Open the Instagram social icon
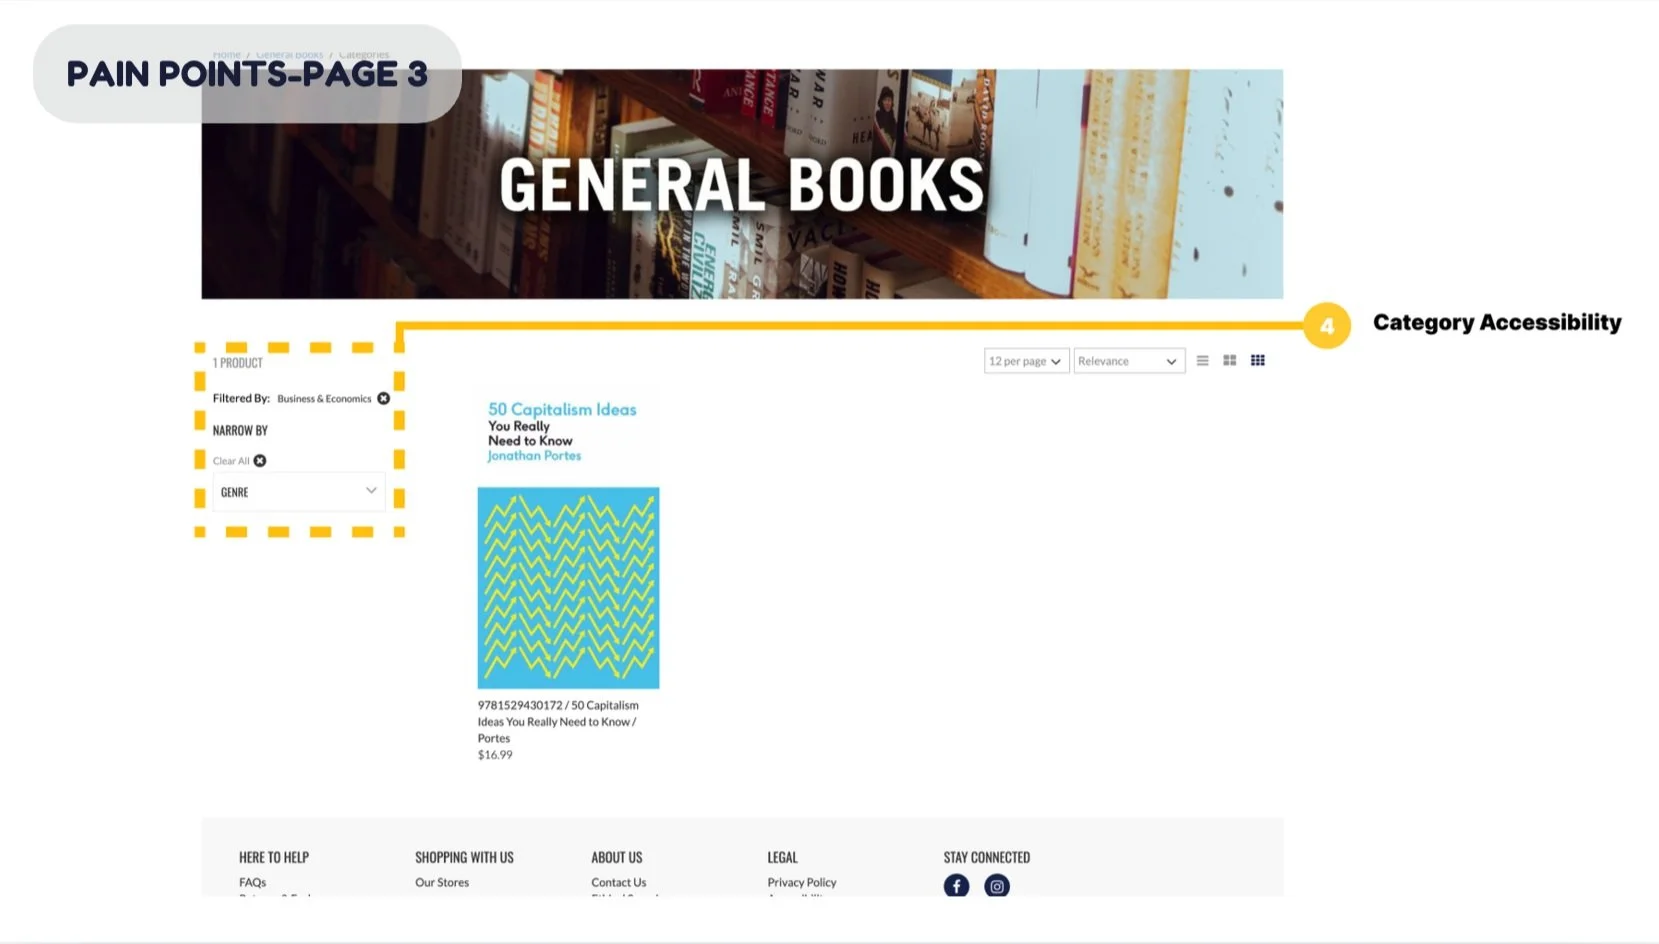The width and height of the screenshot is (1659, 944). (997, 886)
